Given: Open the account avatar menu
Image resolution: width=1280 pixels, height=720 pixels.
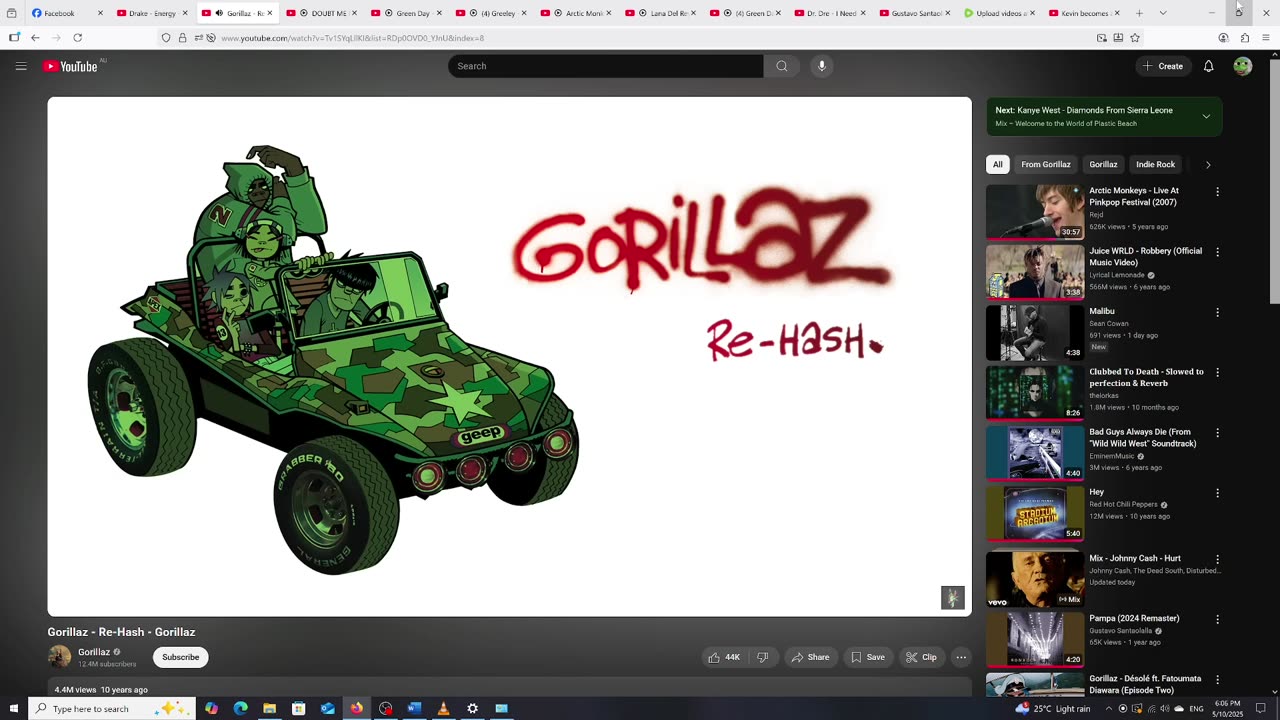Looking at the screenshot, I should tap(1242, 66).
